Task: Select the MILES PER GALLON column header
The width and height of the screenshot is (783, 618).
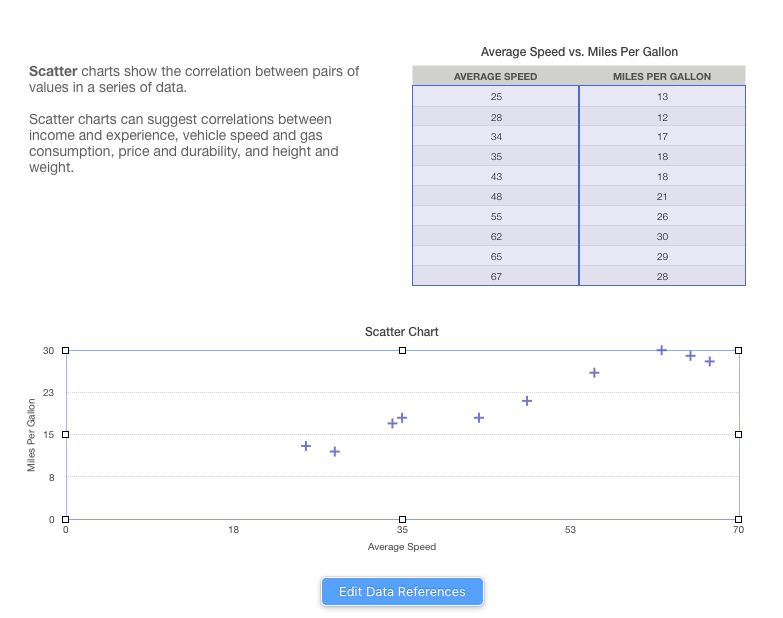Action: click(x=662, y=76)
